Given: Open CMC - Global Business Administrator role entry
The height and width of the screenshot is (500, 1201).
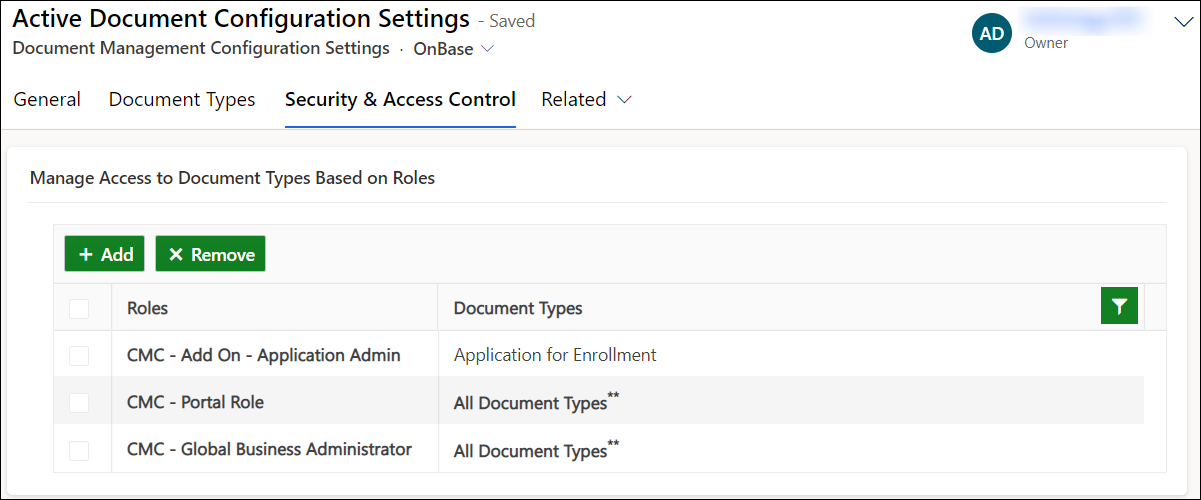Looking at the screenshot, I should tap(269, 449).
